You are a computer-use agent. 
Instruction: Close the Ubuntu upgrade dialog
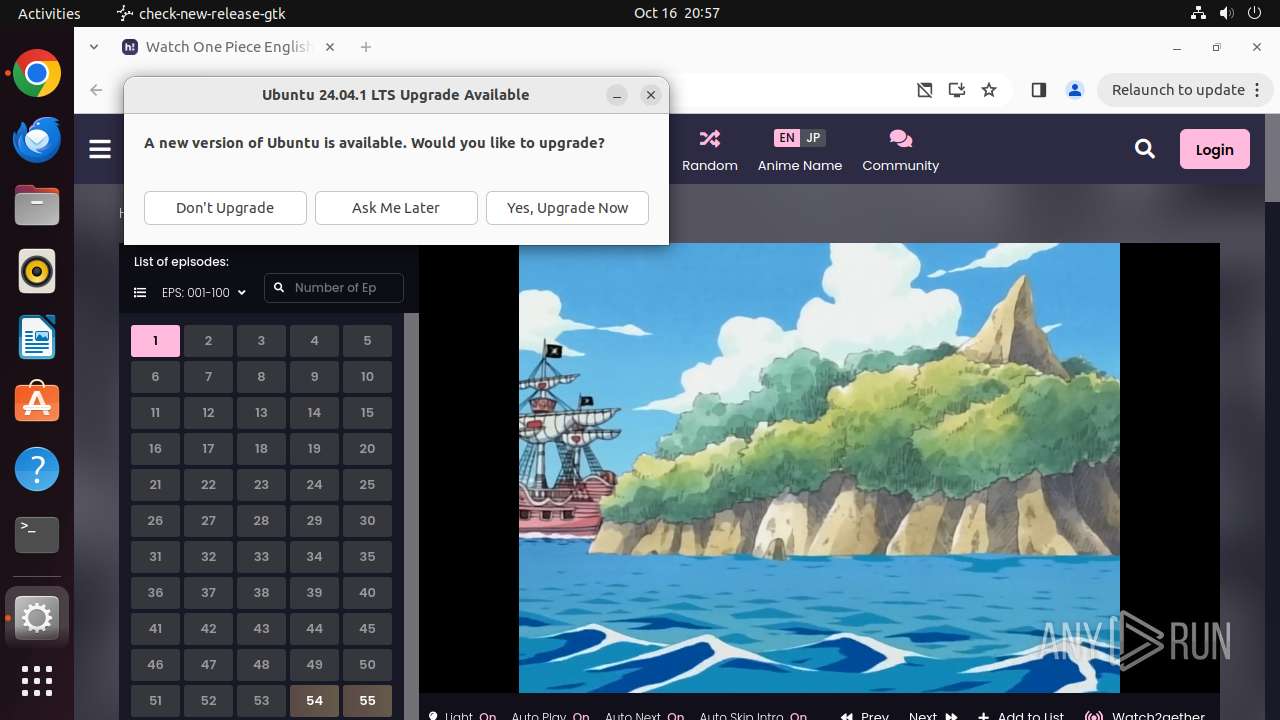(651, 95)
